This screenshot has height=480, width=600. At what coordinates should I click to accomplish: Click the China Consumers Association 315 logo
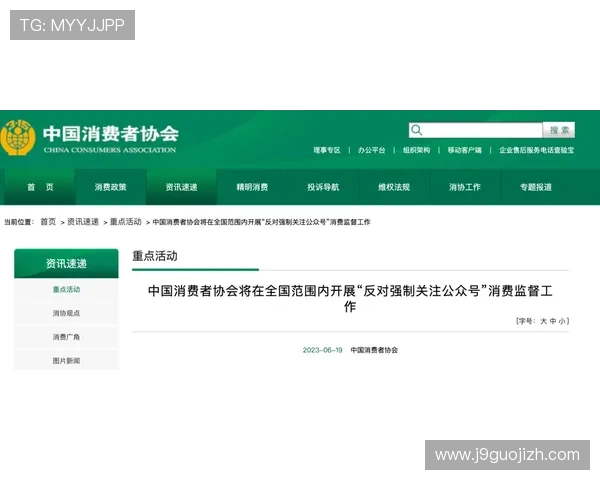18,137
